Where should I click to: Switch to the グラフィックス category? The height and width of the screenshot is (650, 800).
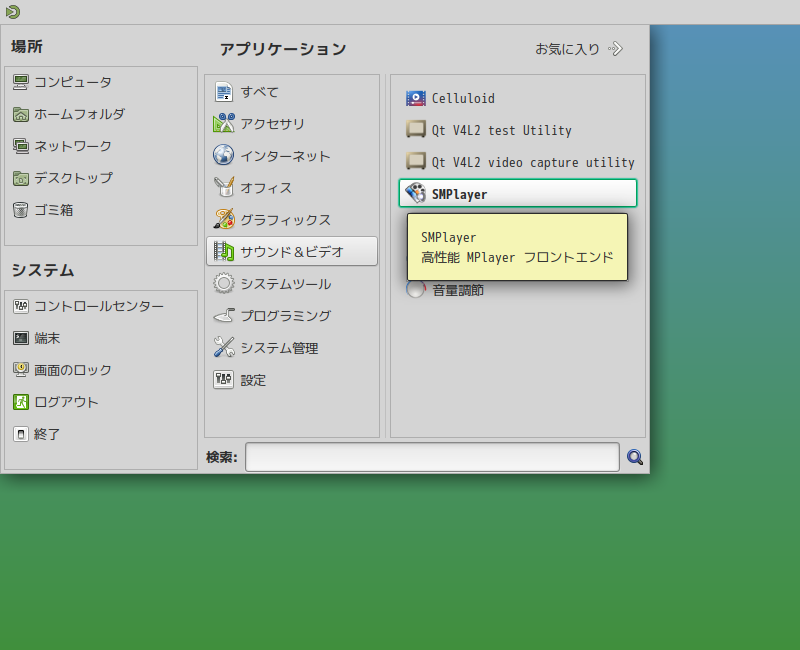[x=283, y=219]
